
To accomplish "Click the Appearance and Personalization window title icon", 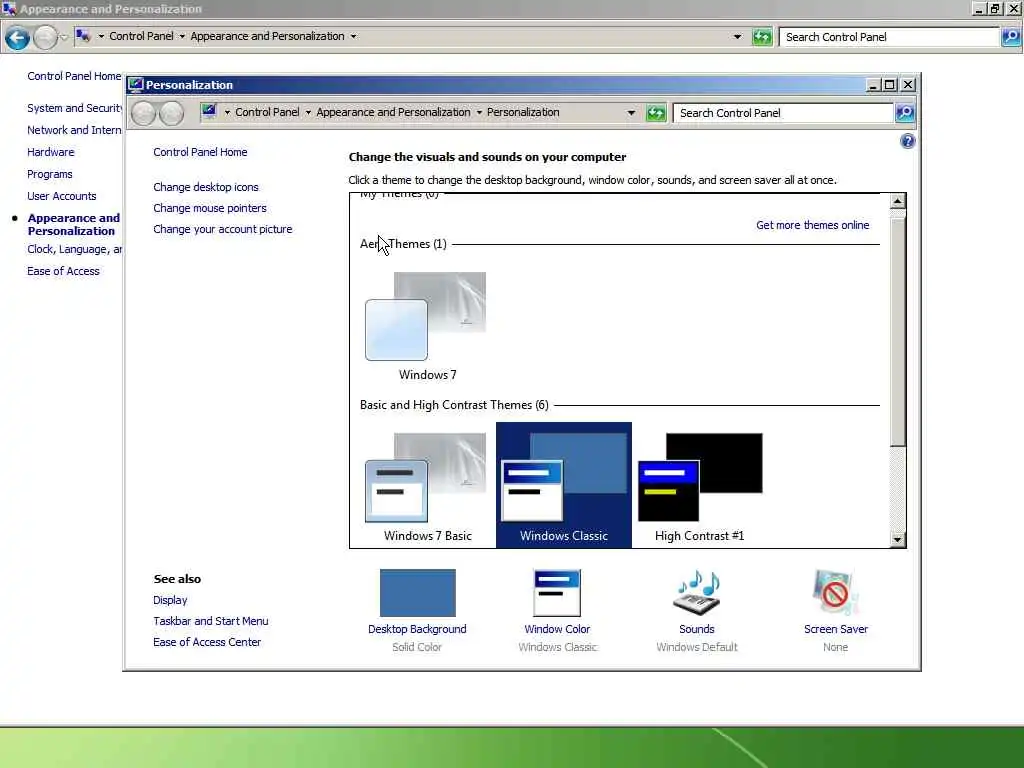I will pos(9,8).
